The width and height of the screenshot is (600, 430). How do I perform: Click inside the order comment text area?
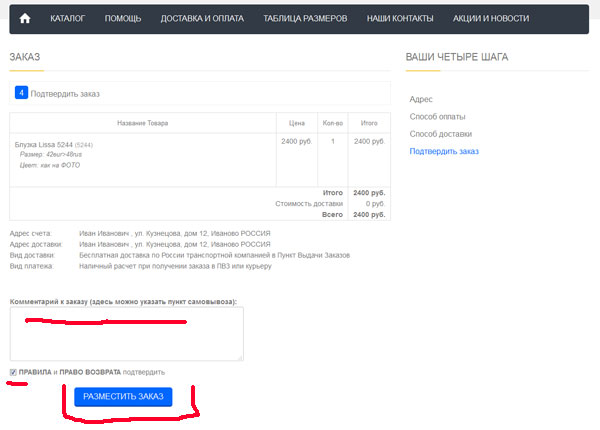pyautogui.click(x=126, y=334)
